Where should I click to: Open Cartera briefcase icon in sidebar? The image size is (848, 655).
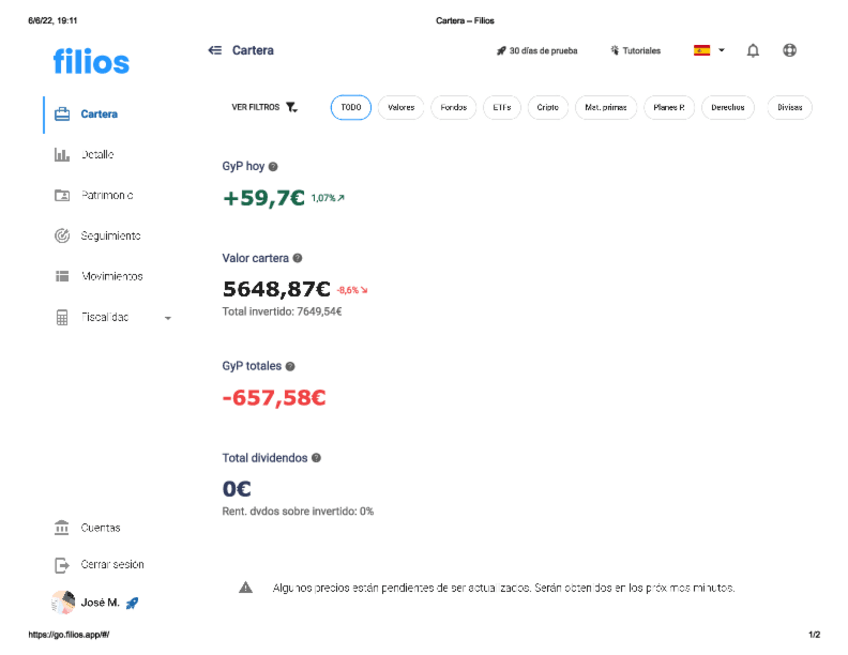tap(62, 114)
